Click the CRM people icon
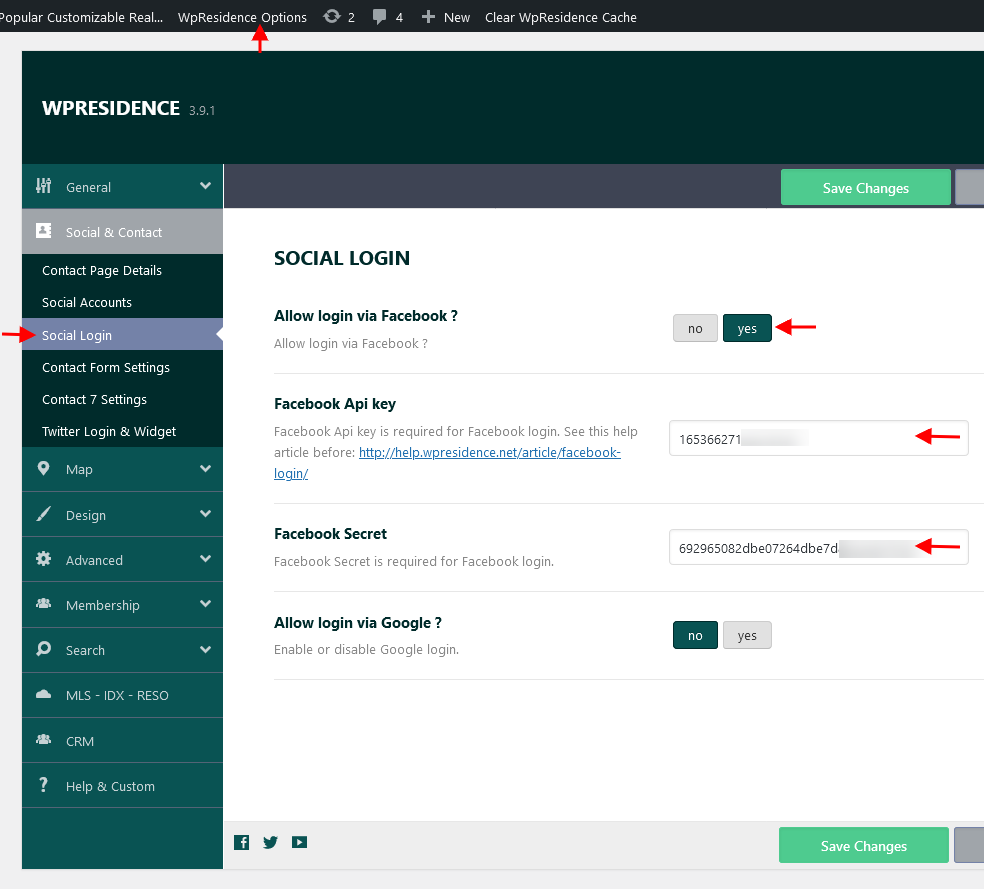This screenshot has width=984, height=889. (43, 740)
